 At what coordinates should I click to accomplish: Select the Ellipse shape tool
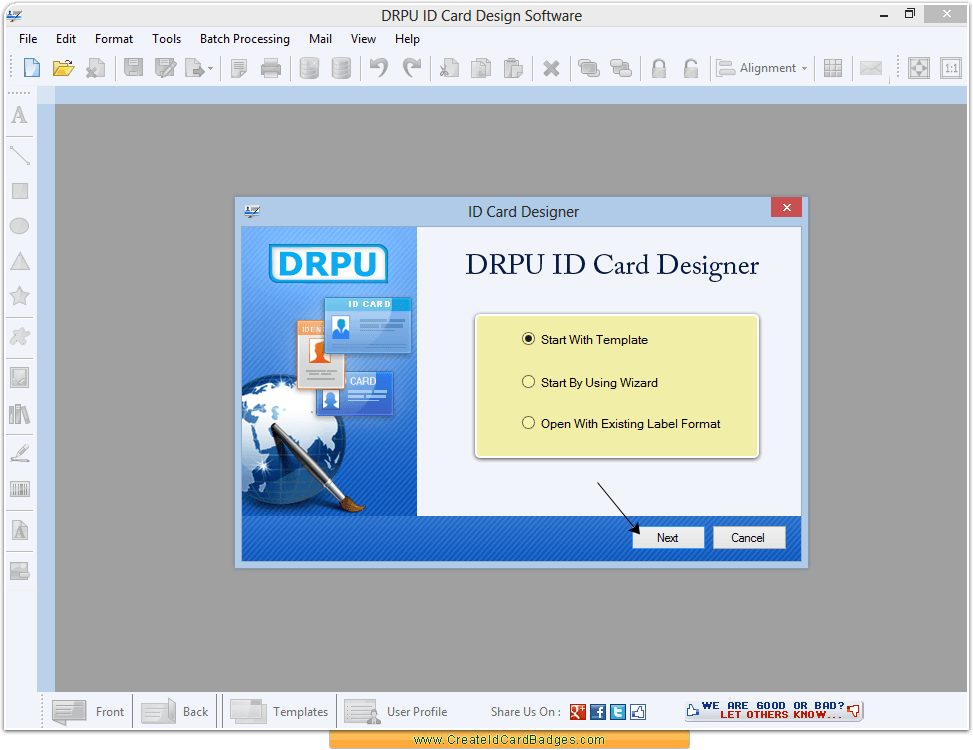[x=20, y=226]
